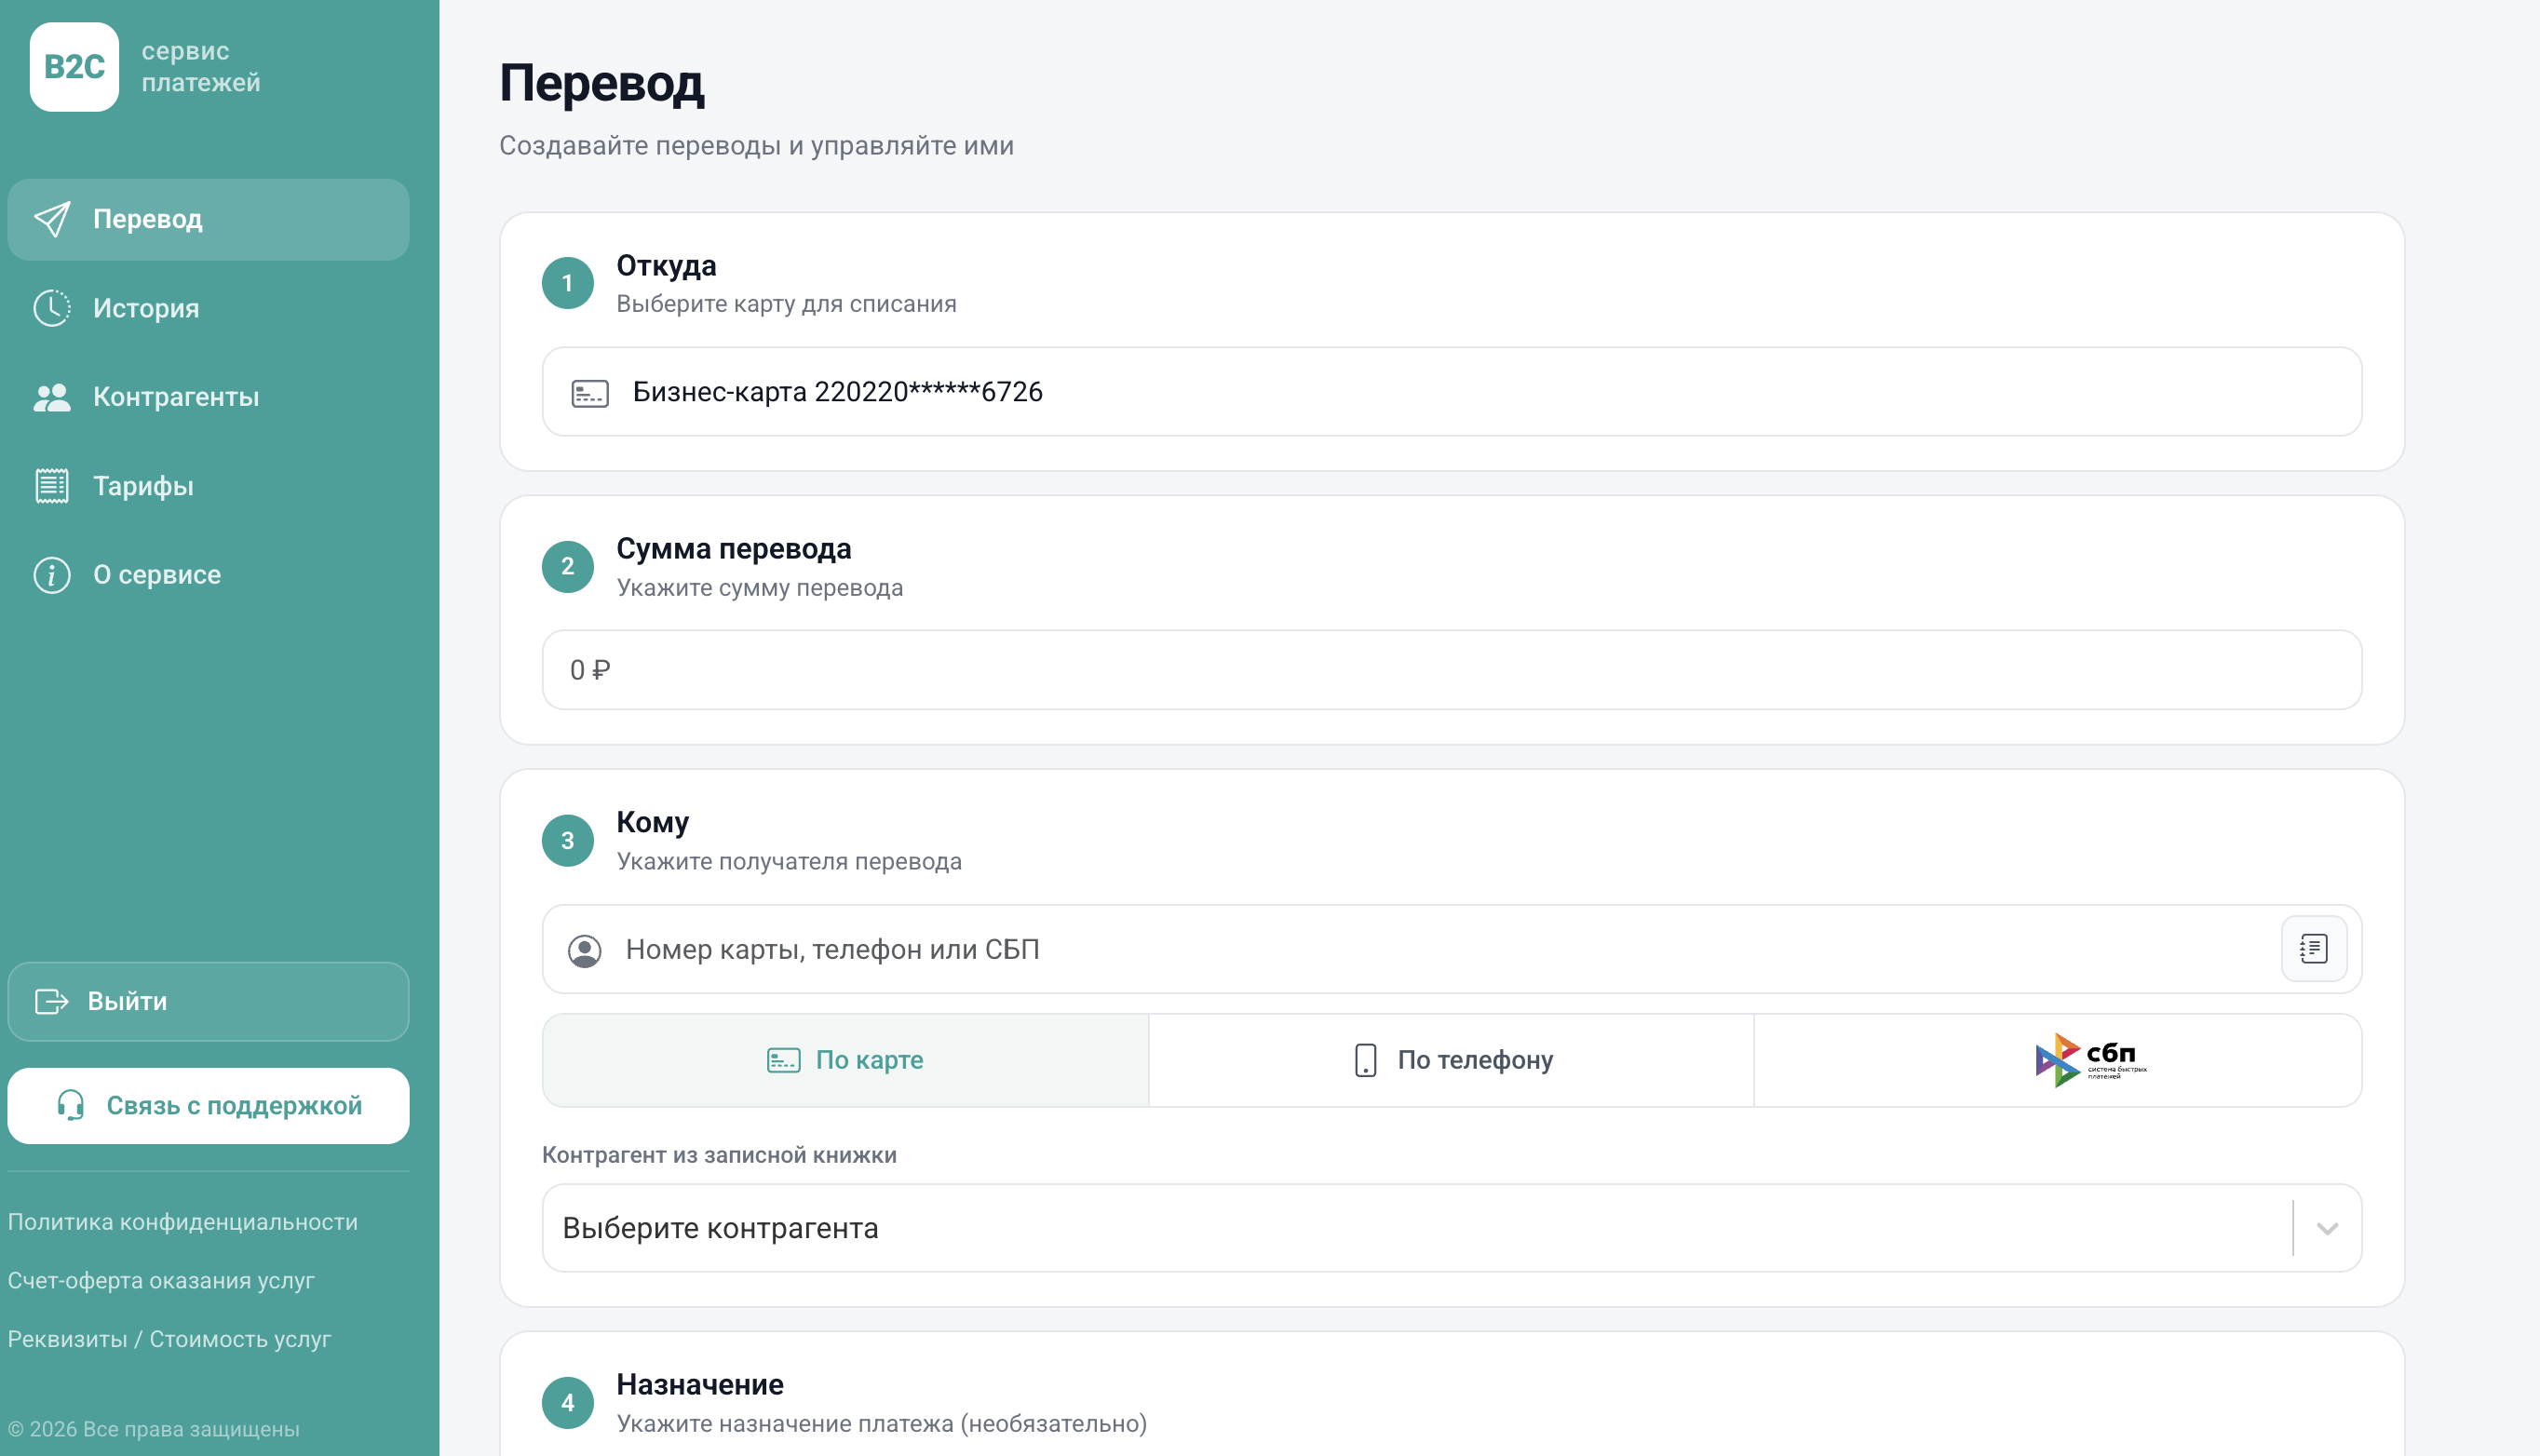Switch to the По телефону transfer tab
This screenshot has width=2540, height=1456.
[1452, 1060]
